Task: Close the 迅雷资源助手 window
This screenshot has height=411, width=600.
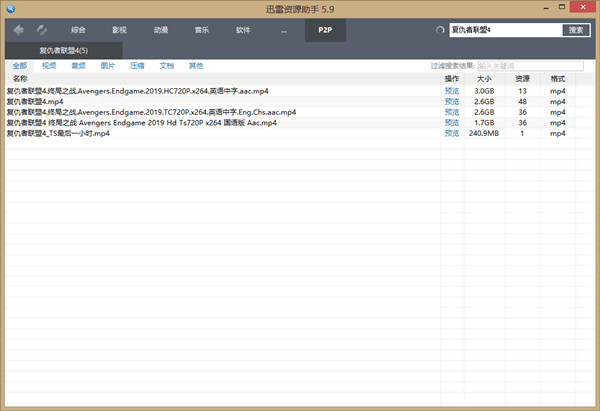Action: (x=583, y=7)
